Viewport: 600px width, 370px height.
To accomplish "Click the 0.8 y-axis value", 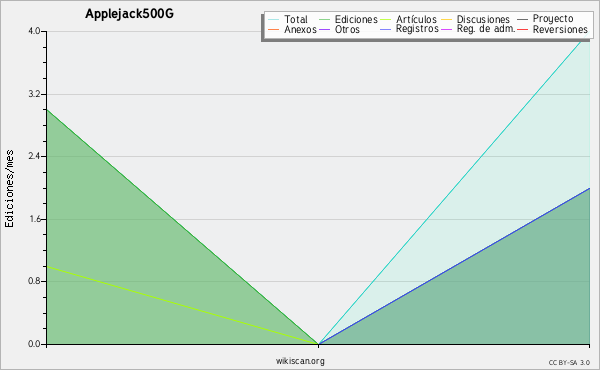I will [x=34, y=281].
